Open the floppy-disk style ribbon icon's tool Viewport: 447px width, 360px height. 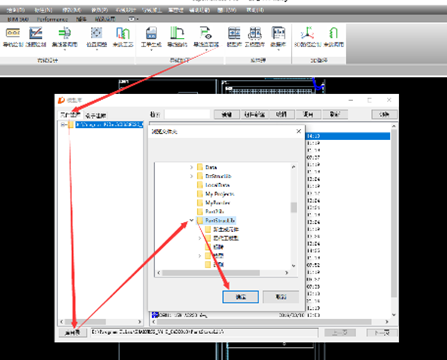[151, 33]
